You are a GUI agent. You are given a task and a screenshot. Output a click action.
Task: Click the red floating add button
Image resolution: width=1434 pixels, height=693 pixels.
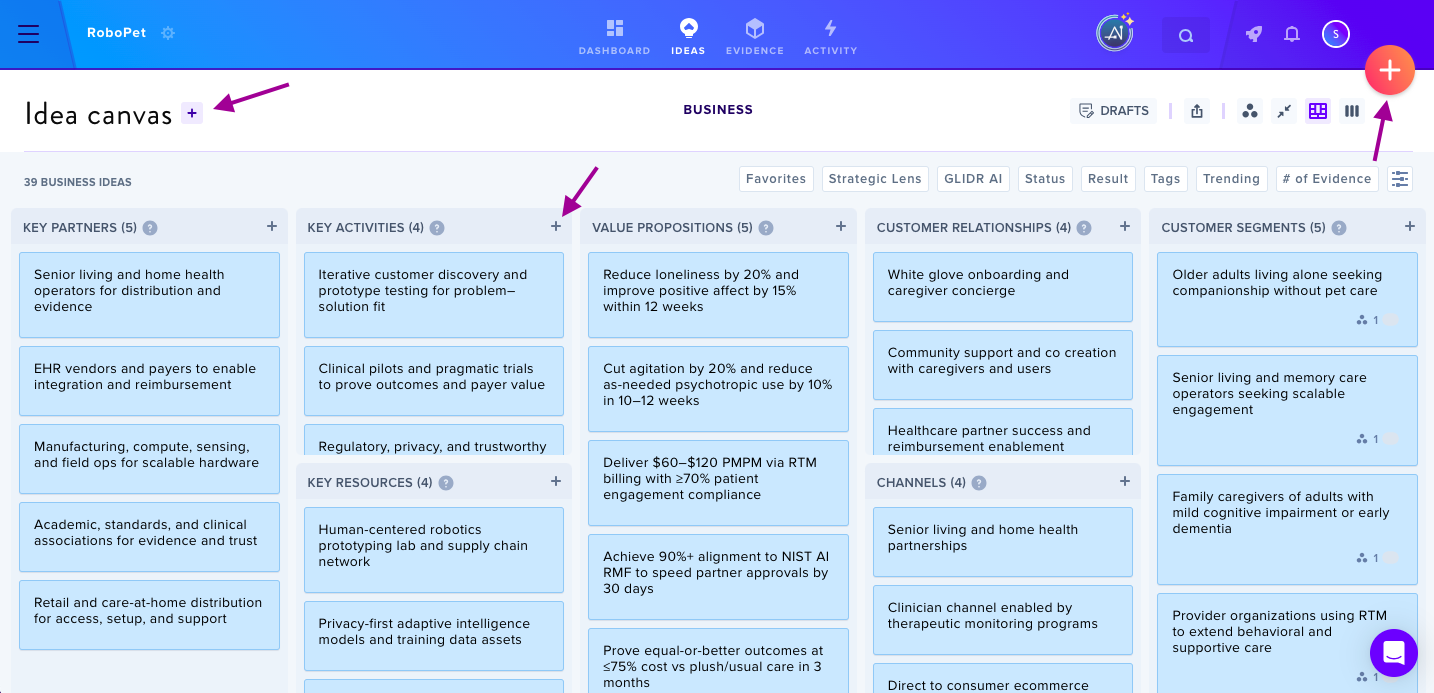click(1389, 70)
